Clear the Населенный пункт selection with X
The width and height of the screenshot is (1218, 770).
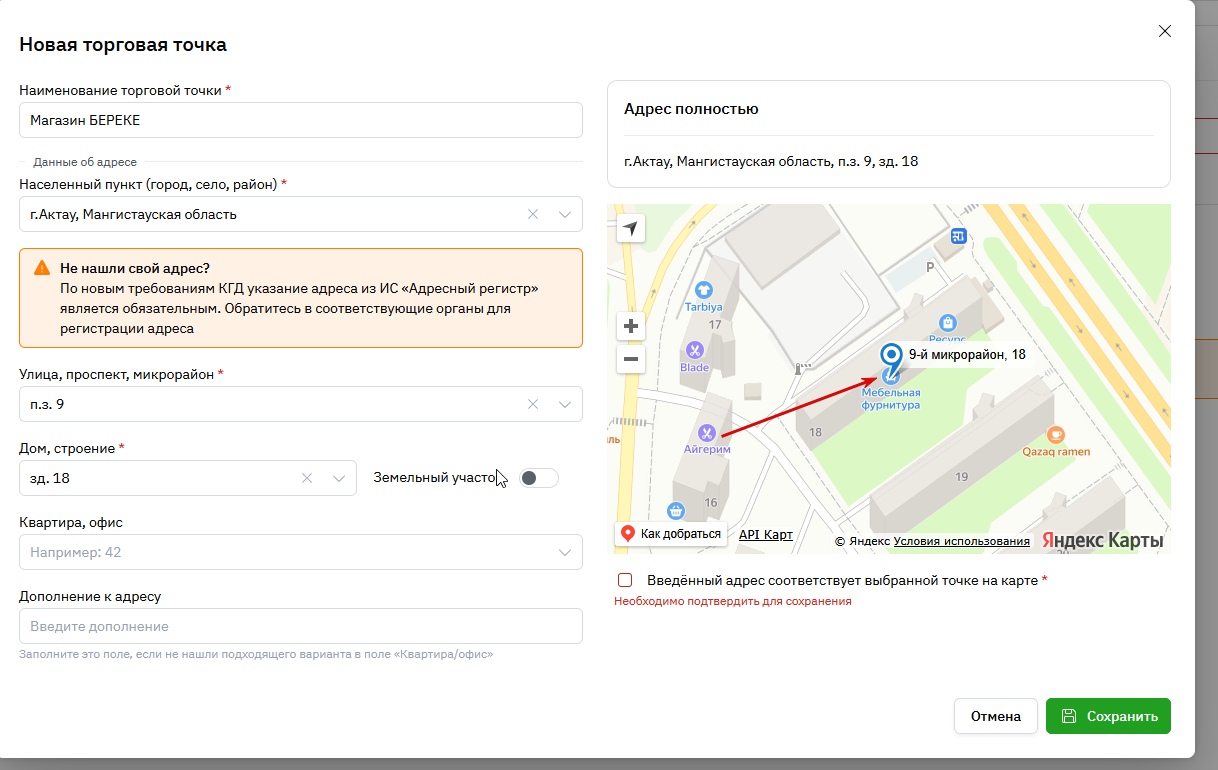(533, 214)
